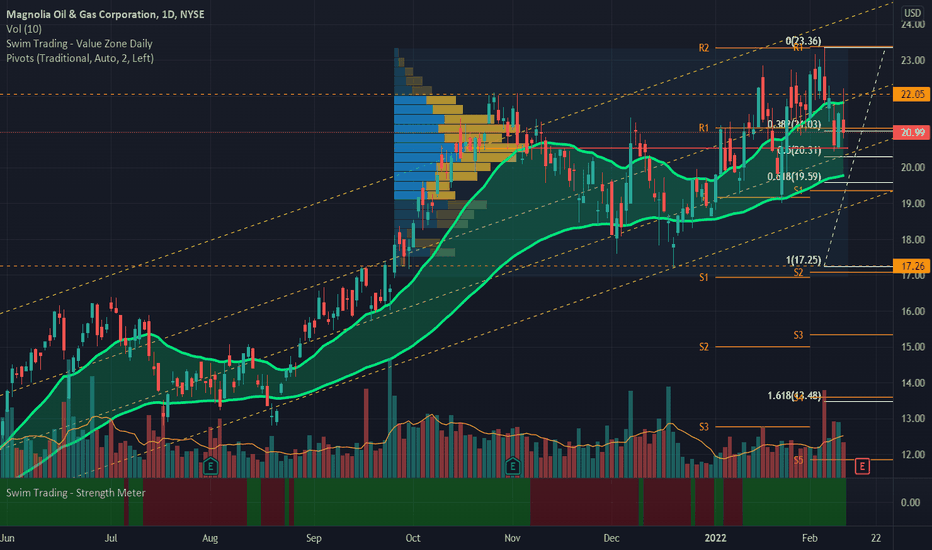The image size is (932, 550).
Task: Click the Jul label on time axis
Action: [x=111, y=538]
